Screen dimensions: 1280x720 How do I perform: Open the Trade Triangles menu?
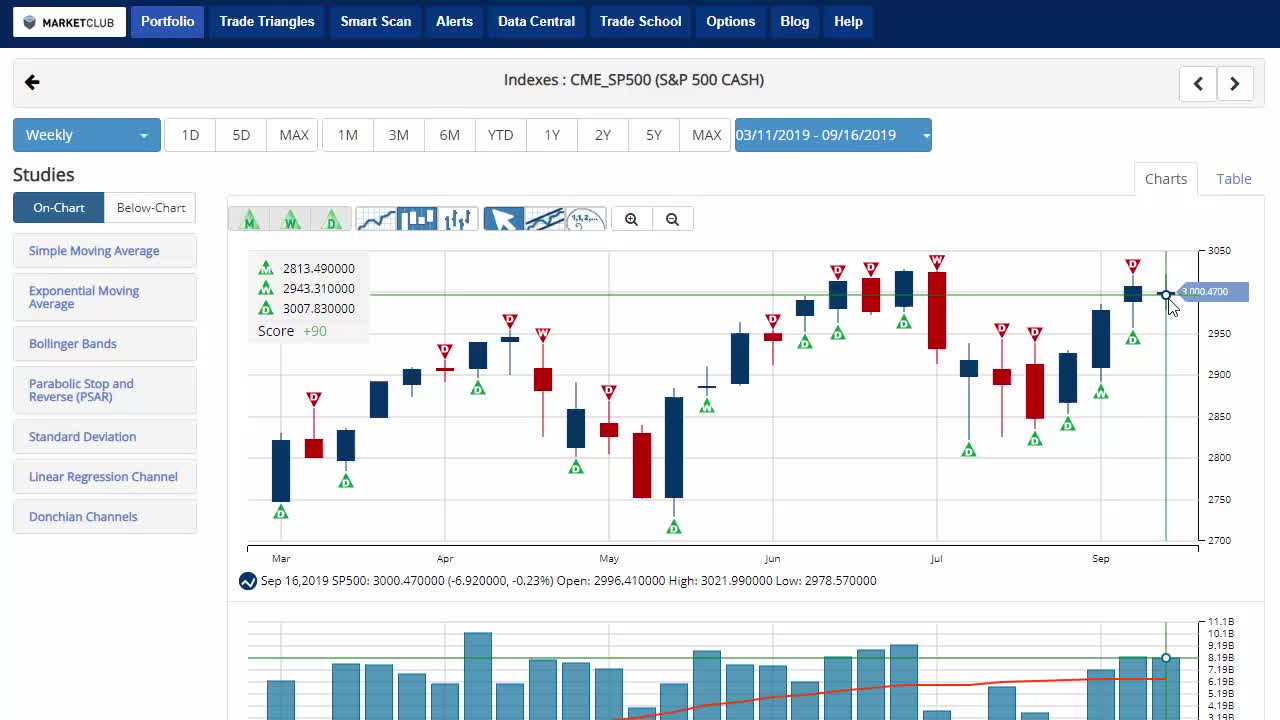(267, 21)
